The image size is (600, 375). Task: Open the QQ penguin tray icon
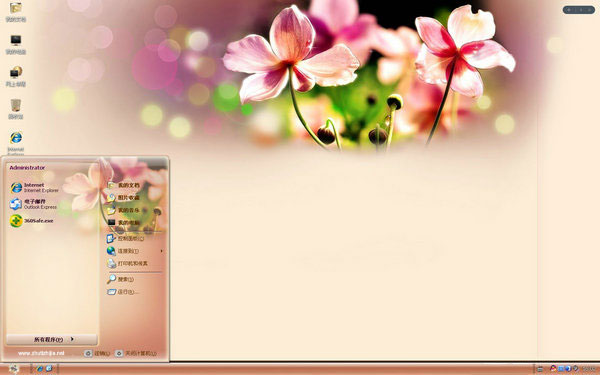pos(553,368)
